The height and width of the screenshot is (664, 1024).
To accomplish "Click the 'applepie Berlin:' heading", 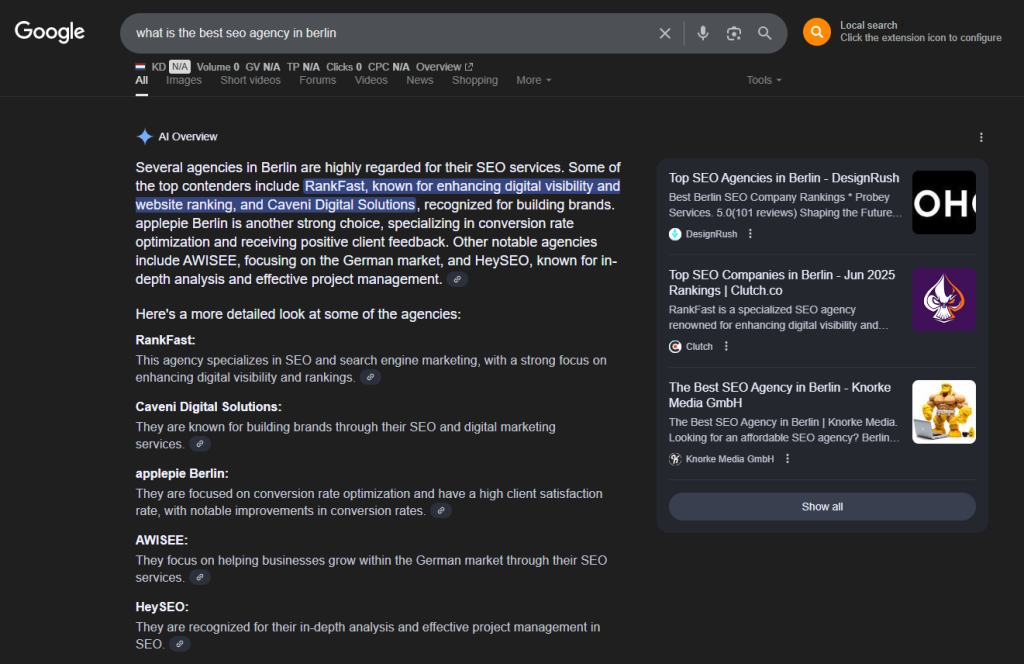I will click(x=182, y=473).
